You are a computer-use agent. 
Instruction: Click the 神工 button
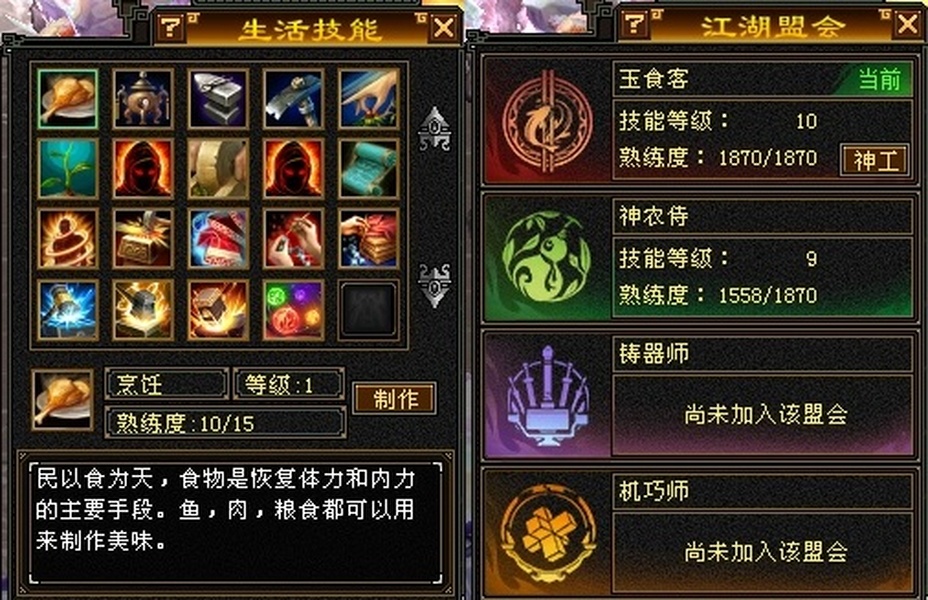coord(875,160)
